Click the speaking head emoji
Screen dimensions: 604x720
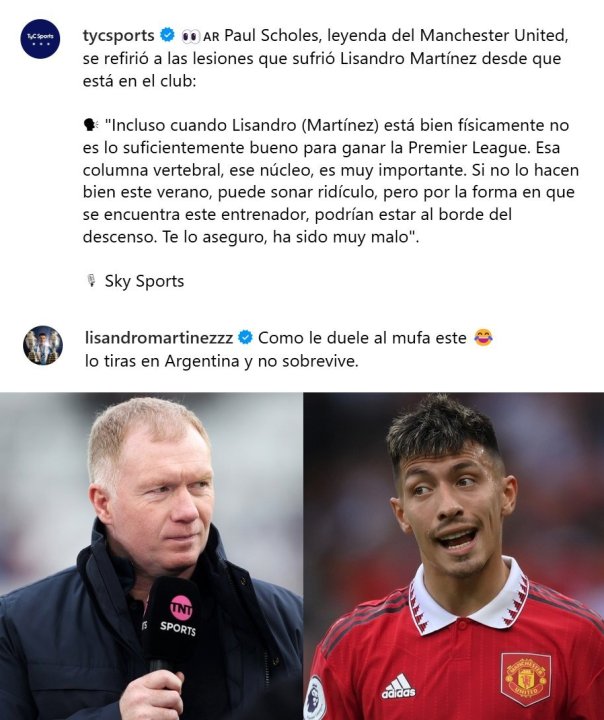[91, 124]
